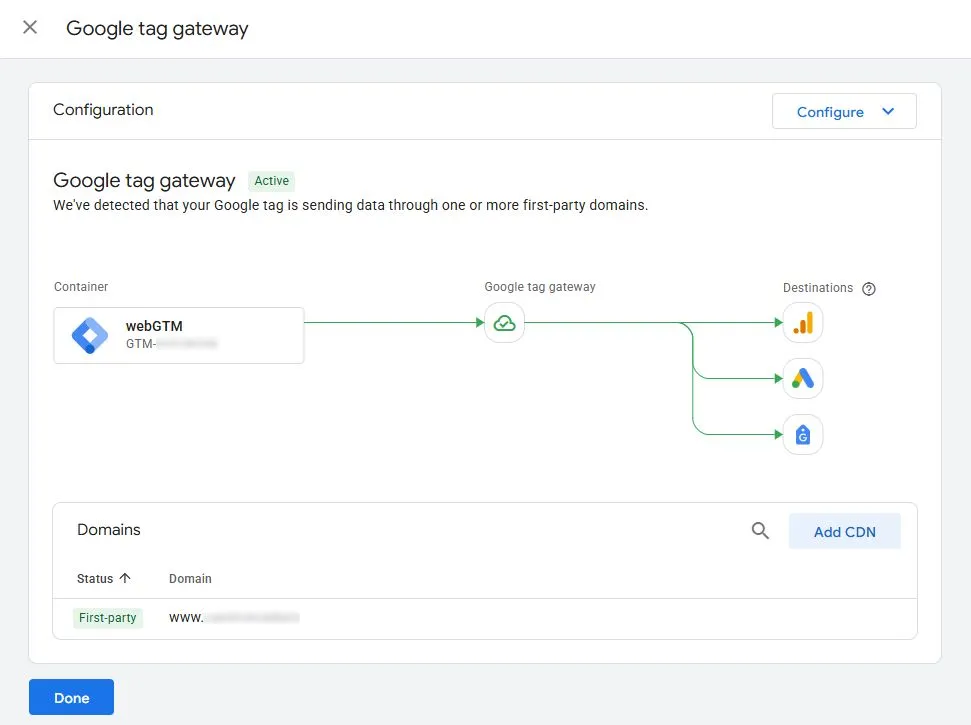
Task: Open the Google tag destination icon
Action: click(x=803, y=435)
